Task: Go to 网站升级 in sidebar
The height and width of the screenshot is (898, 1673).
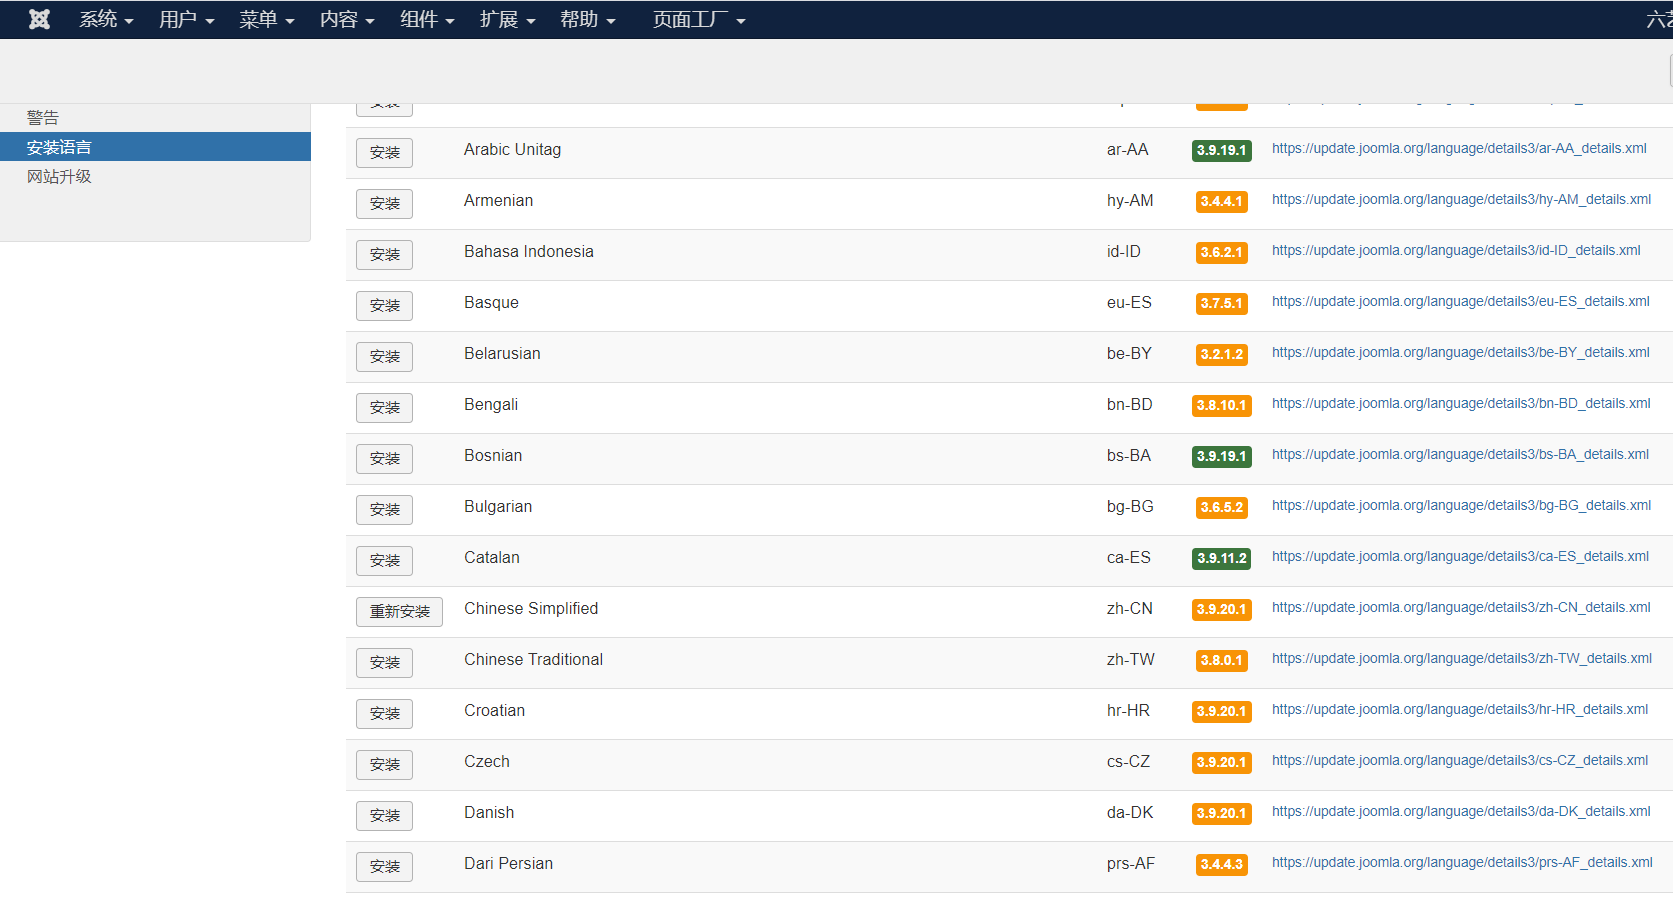Action: tap(59, 176)
